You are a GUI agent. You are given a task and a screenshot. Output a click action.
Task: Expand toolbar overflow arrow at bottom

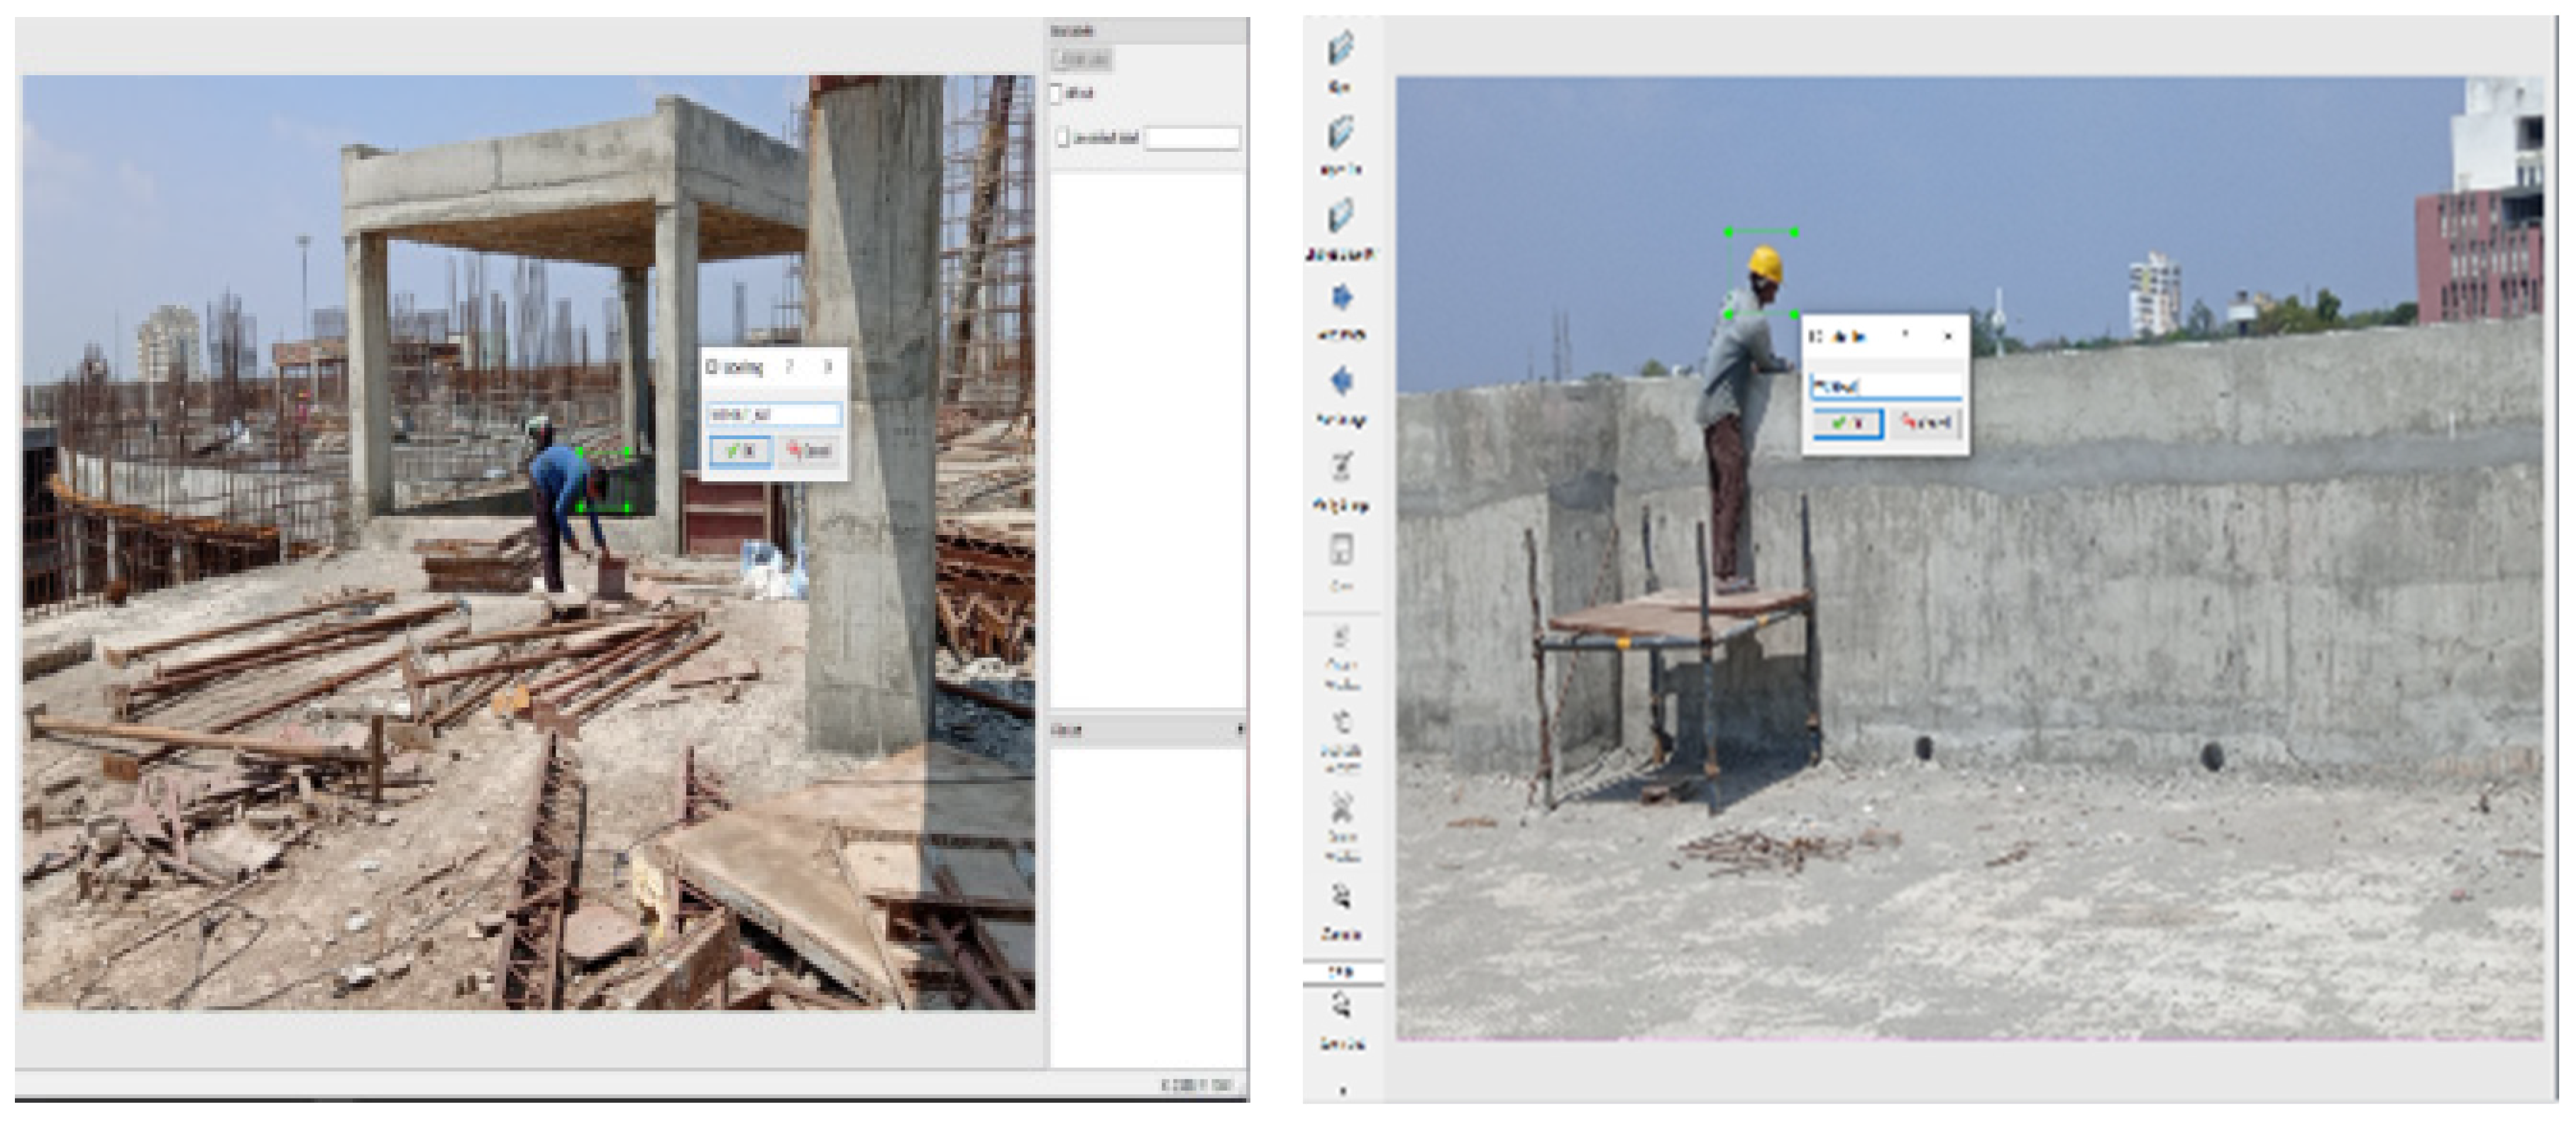coord(1342,1091)
